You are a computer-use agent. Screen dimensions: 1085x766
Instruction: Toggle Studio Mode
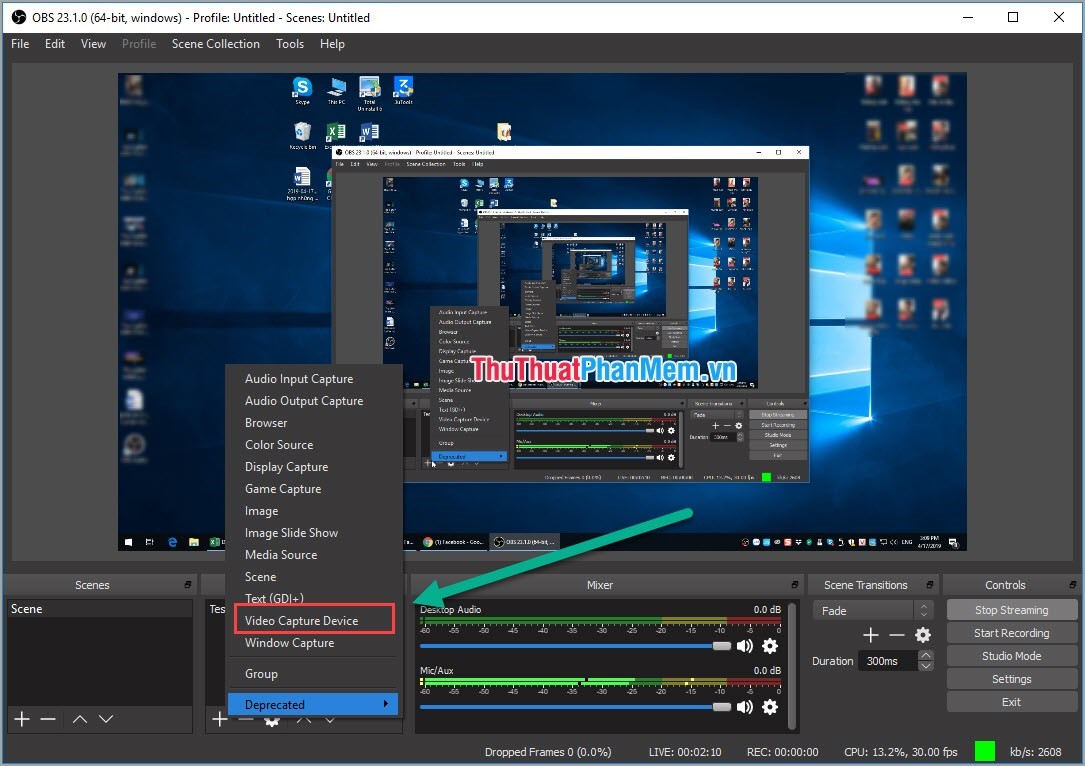pos(1011,655)
